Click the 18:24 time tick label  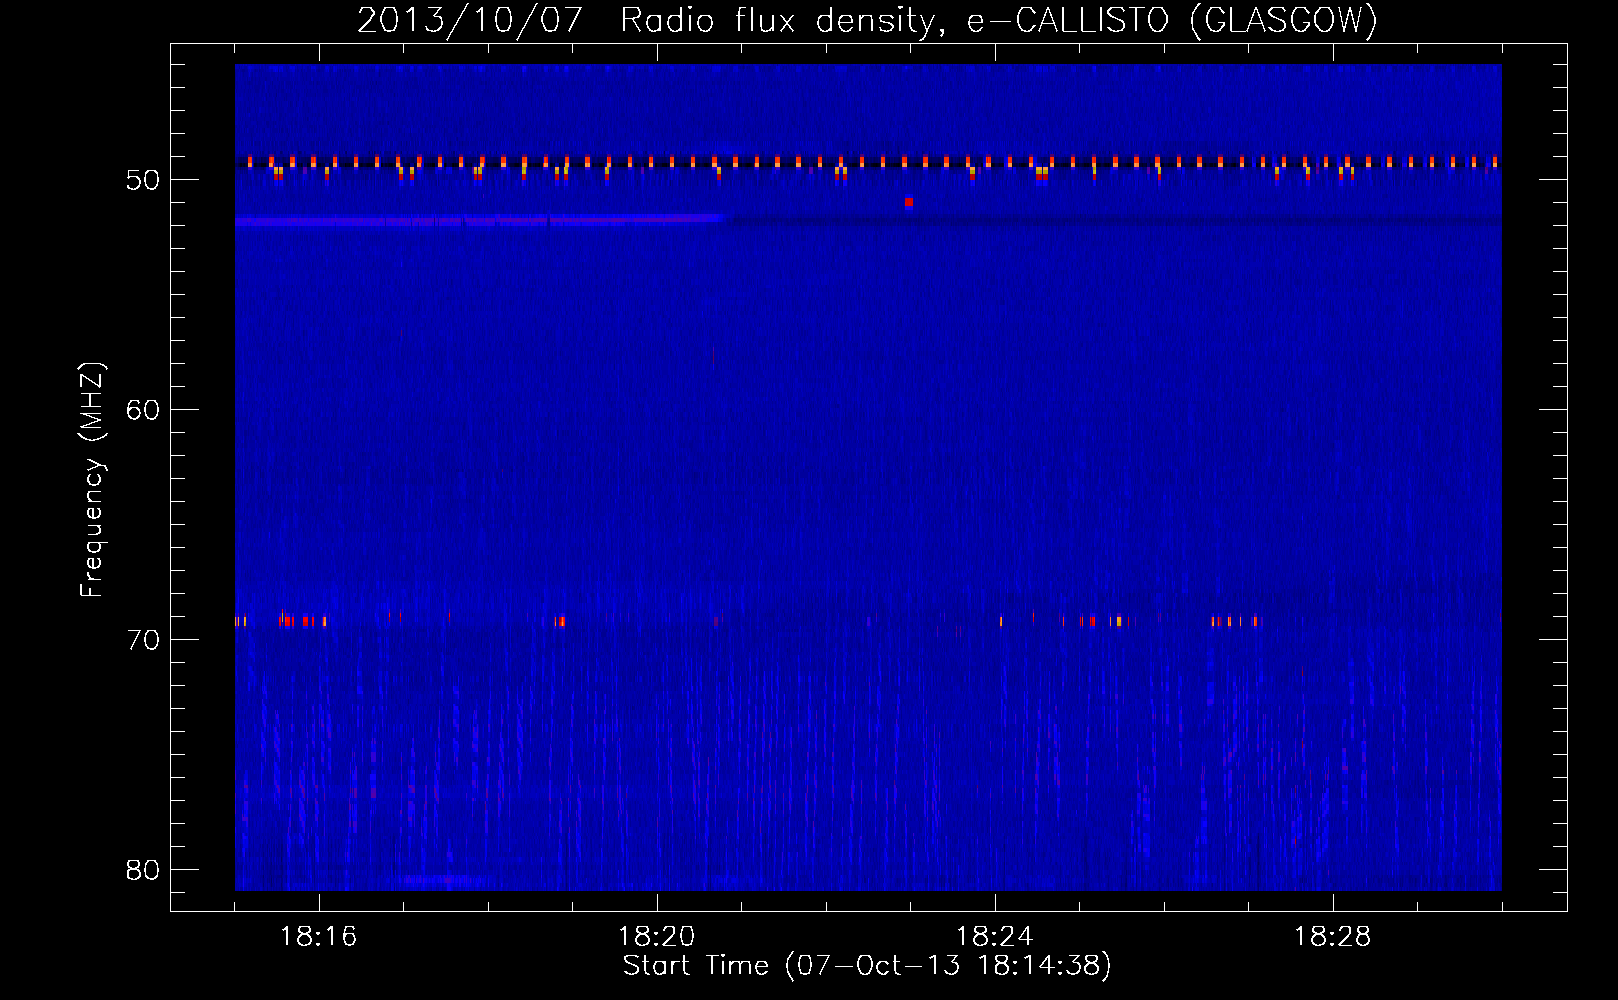coord(995,937)
